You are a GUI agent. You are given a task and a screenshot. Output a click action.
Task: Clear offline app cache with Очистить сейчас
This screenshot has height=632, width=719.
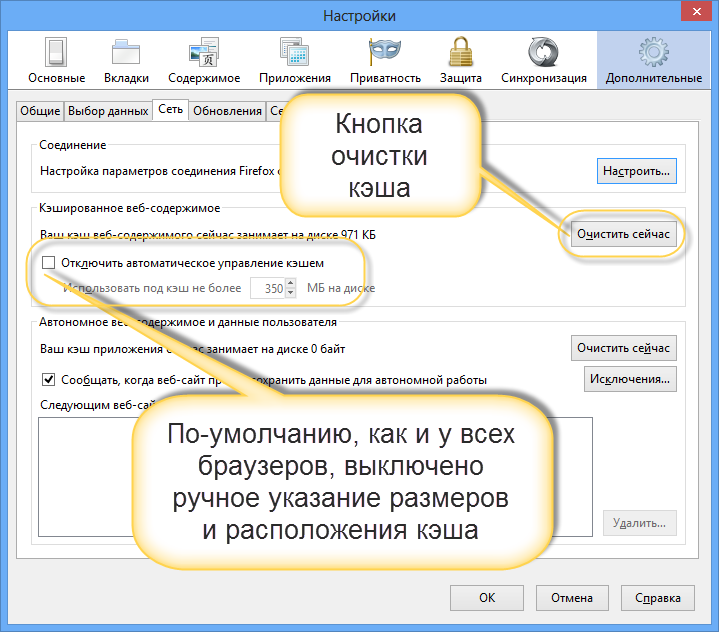tap(624, 348)
